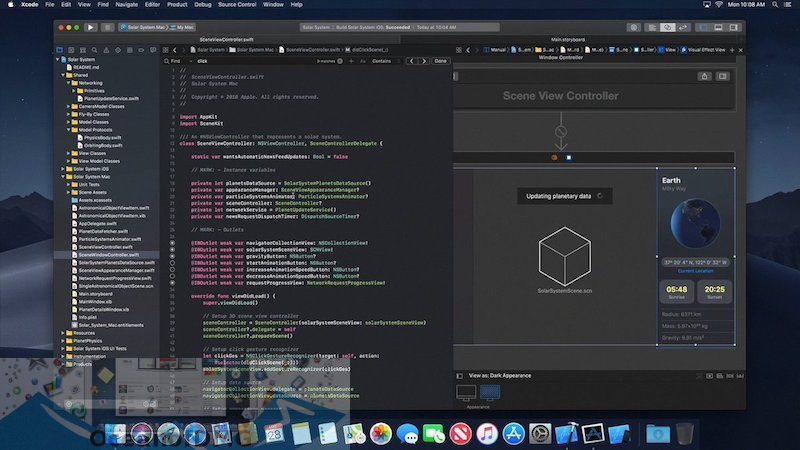This screenshot has width=800, height=450.
Task: Open the Debug menu
Action: (203, 5)
